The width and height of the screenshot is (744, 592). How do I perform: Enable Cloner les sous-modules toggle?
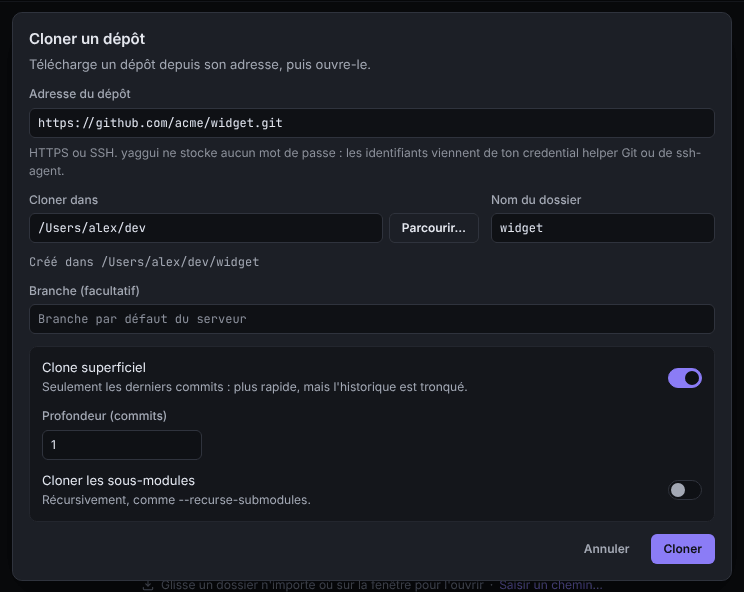pos(685,490)
